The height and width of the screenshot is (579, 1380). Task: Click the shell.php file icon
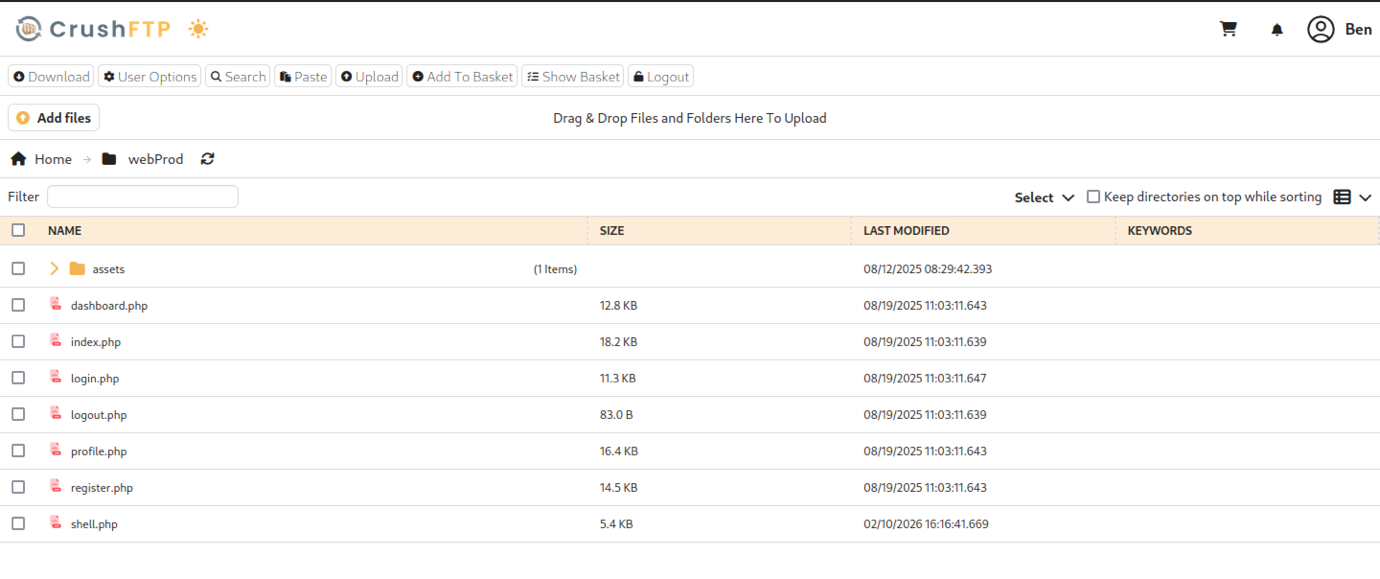tap(56, 523)
